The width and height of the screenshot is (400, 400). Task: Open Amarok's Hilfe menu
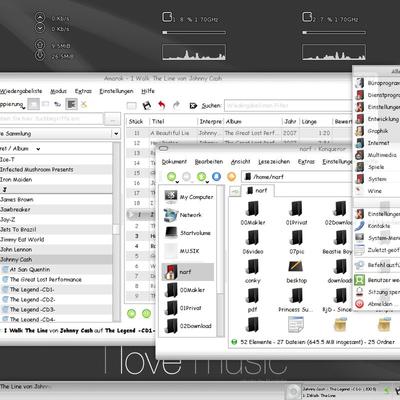[x=148, y=91]
